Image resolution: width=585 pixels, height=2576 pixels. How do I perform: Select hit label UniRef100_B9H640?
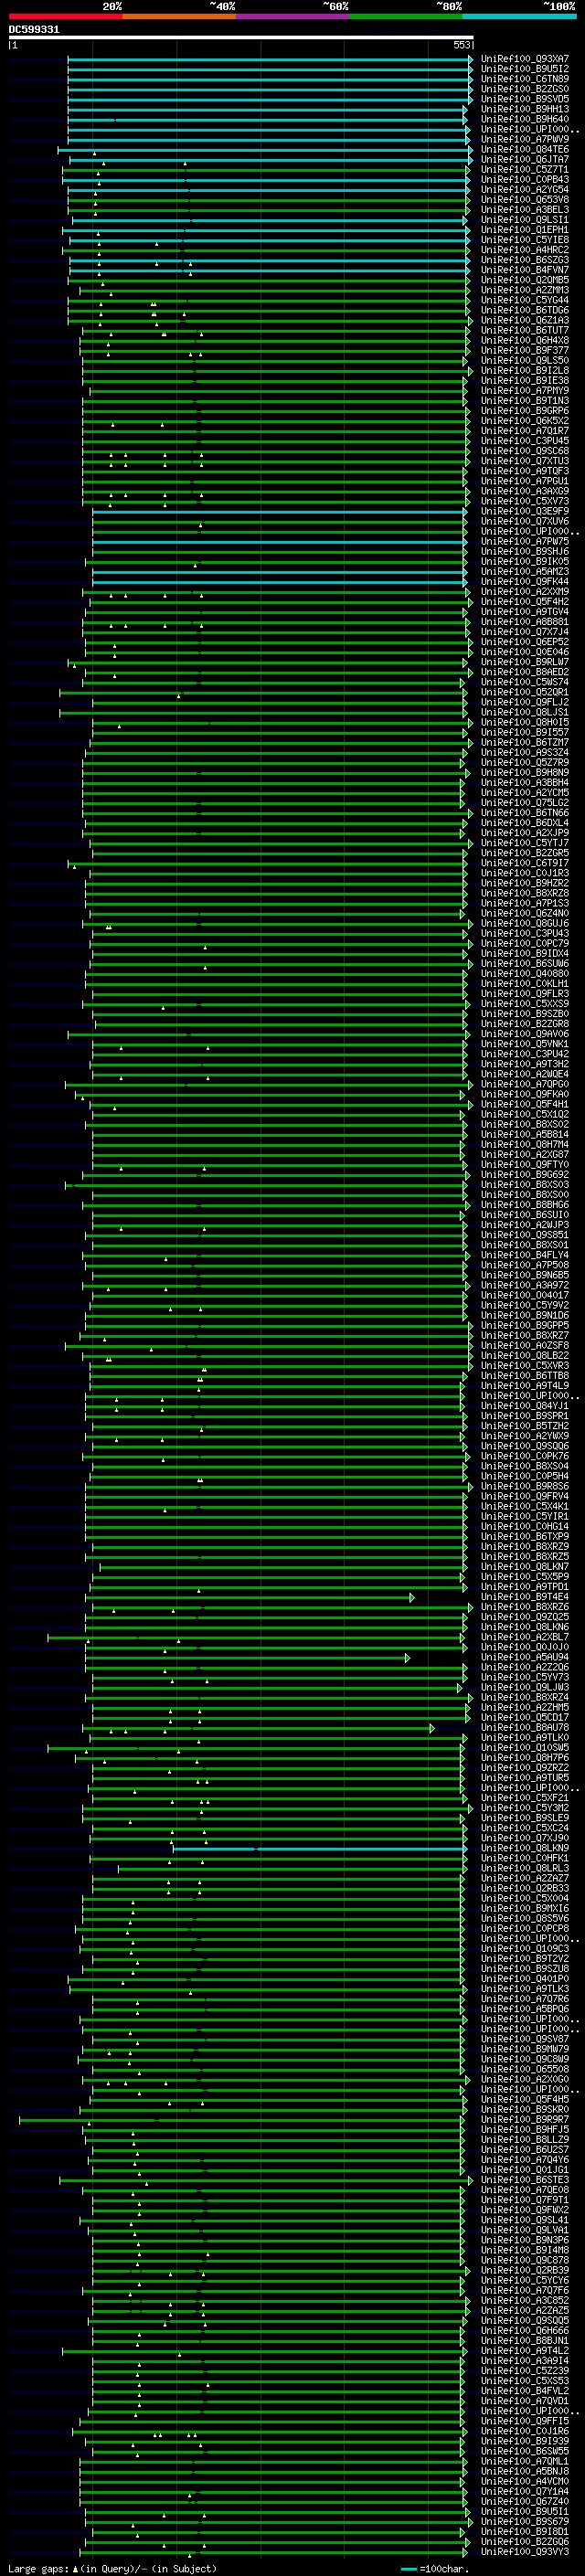525,119
